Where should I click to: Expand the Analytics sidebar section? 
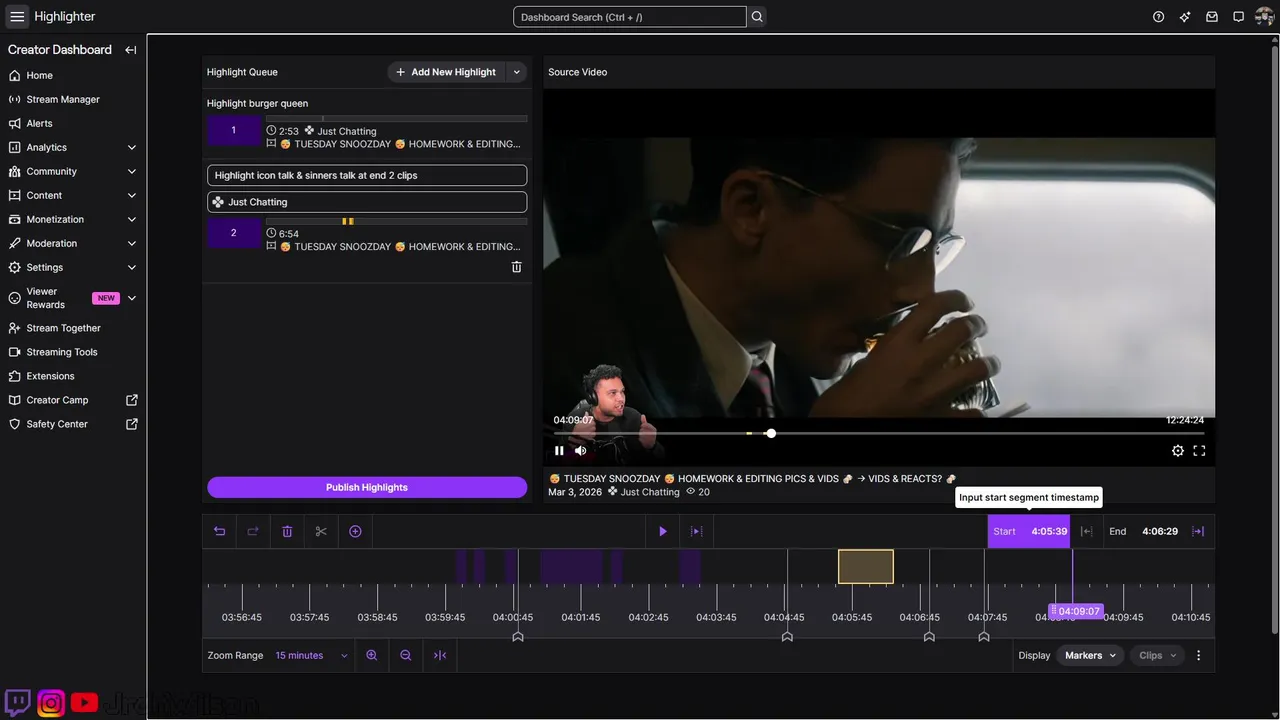click(x=132, y=147)
